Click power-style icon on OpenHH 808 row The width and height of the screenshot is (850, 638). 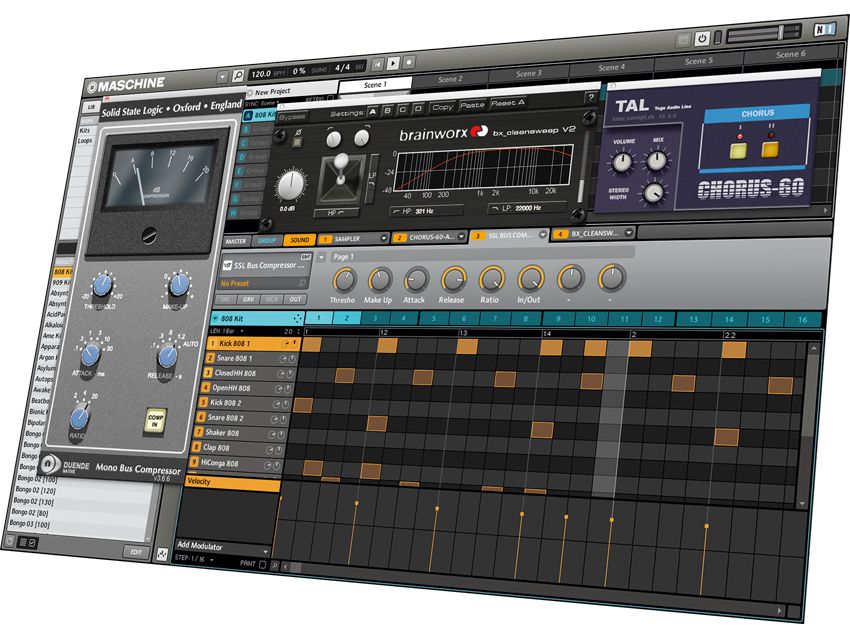(287, 389)
